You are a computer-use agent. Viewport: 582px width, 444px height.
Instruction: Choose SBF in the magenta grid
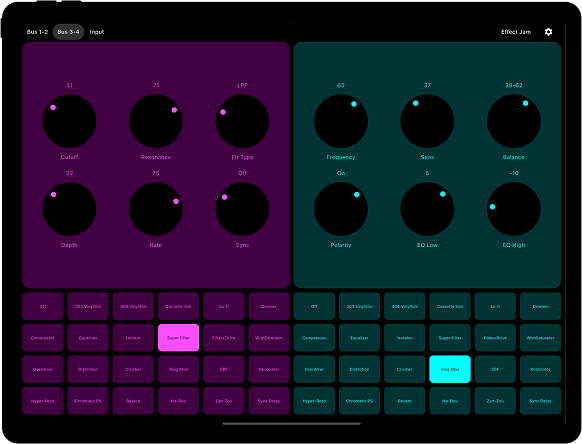coord(224,369)
